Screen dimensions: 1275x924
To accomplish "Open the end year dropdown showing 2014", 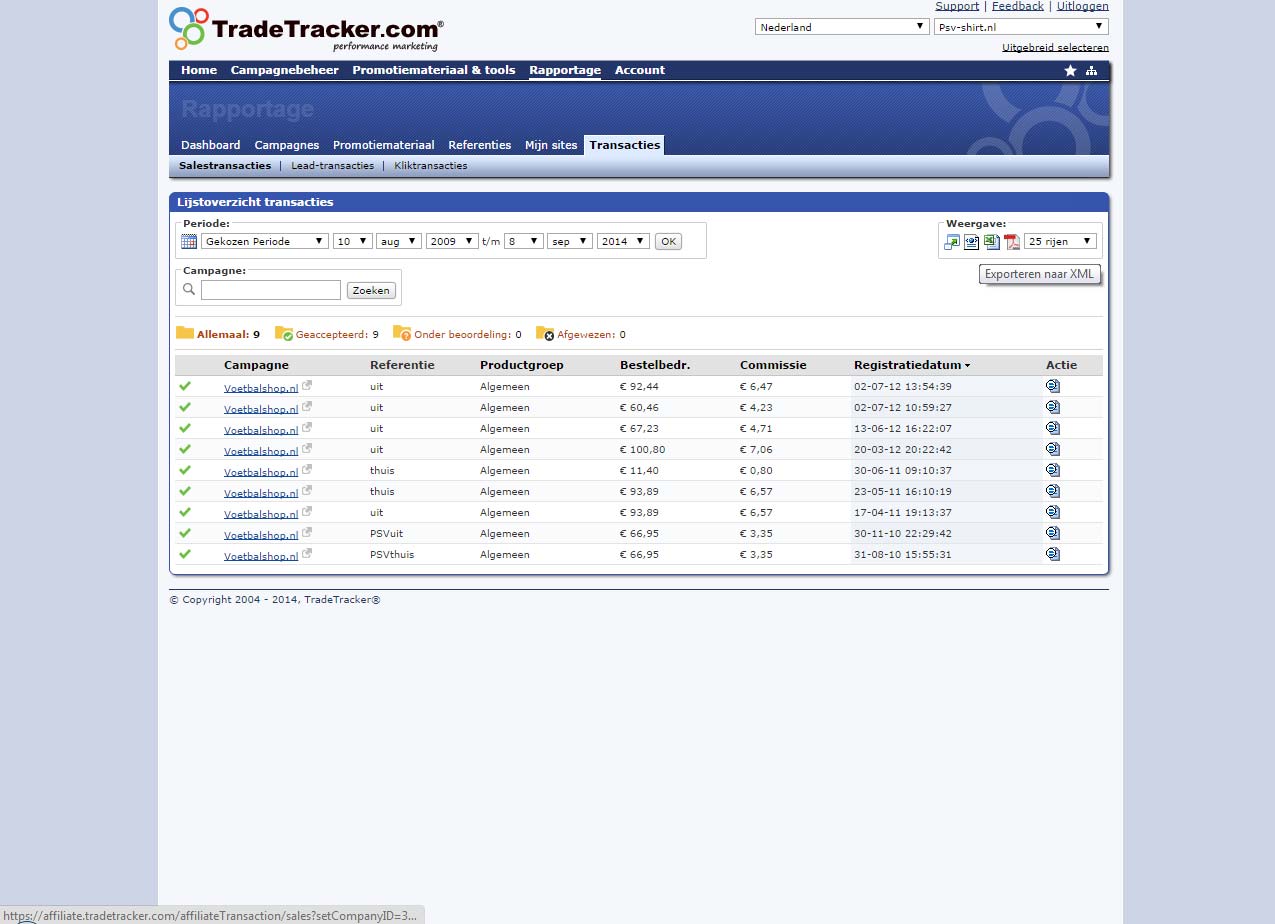I will (624, 241).
